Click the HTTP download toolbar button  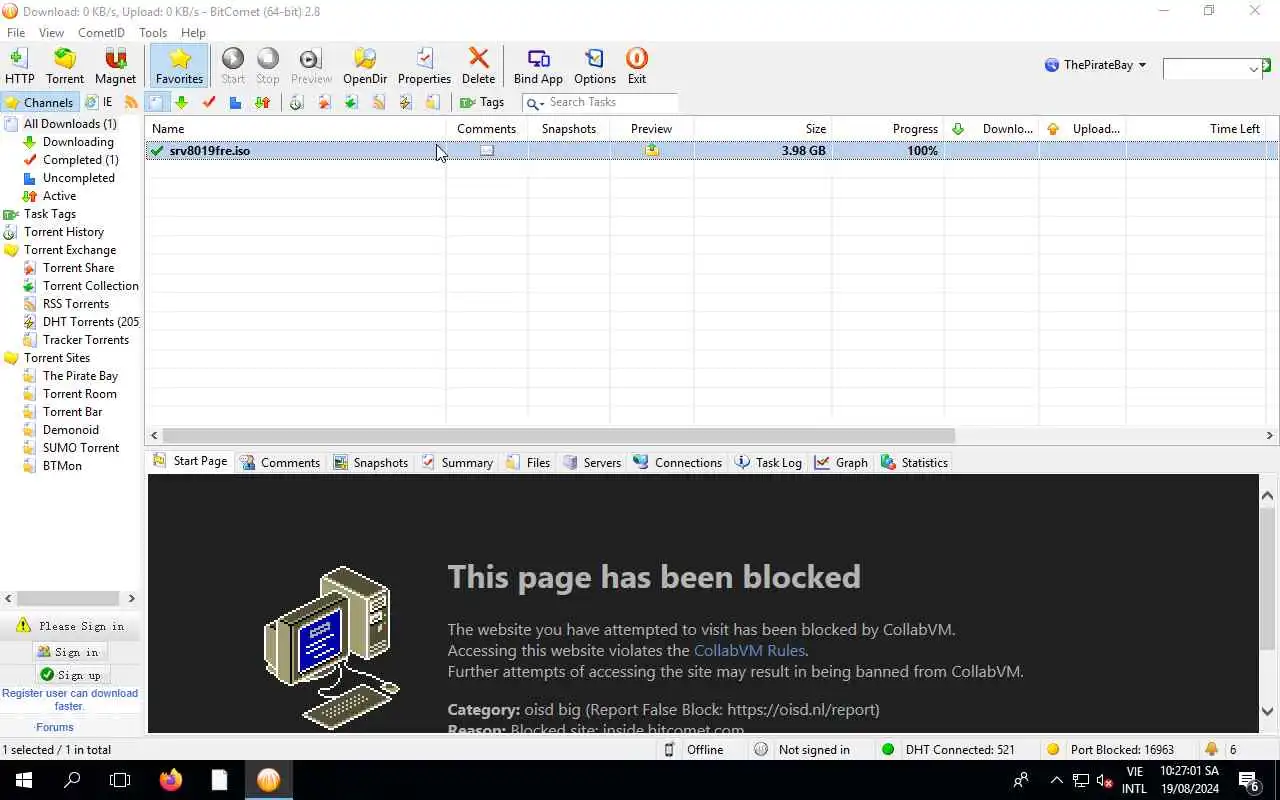pos(19,66)
